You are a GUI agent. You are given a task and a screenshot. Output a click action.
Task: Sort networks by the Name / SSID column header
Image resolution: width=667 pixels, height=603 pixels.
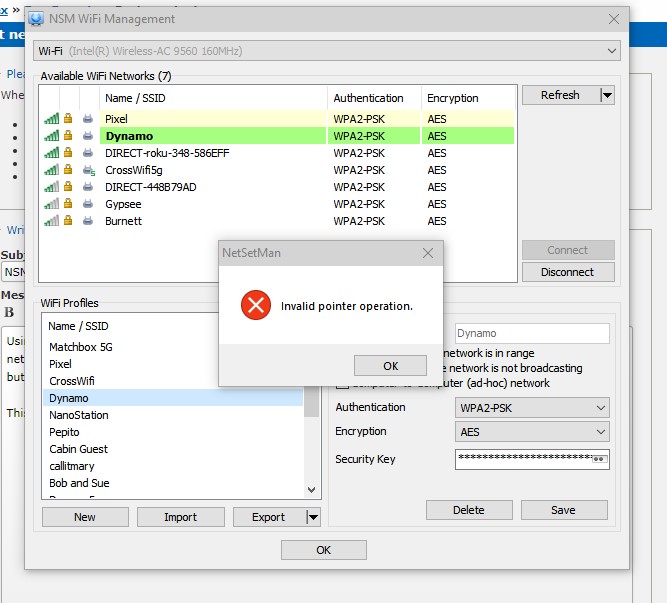pos(214,98)
